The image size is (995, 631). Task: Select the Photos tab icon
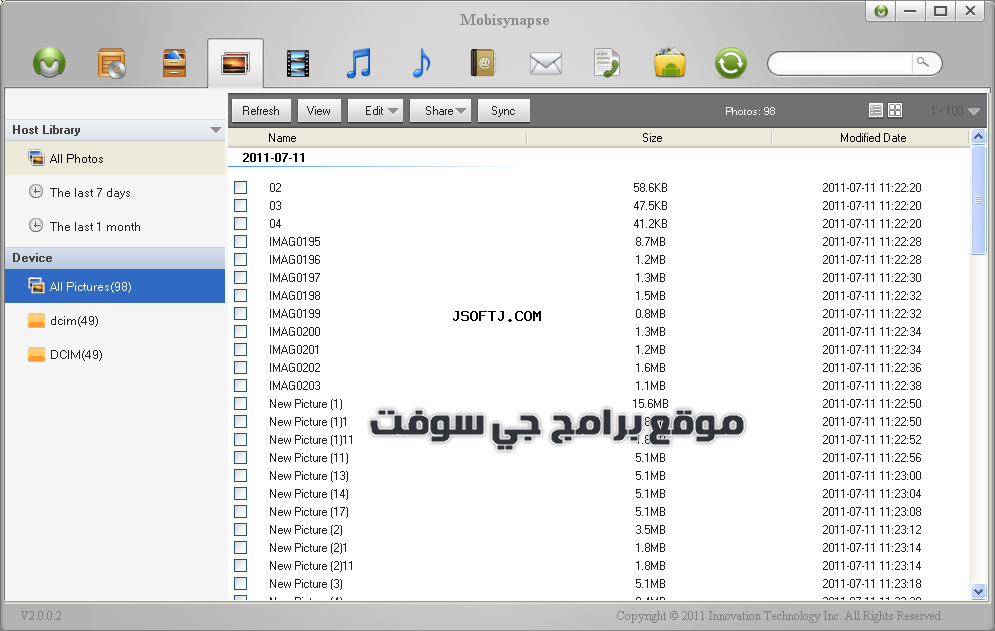[235, 63]
